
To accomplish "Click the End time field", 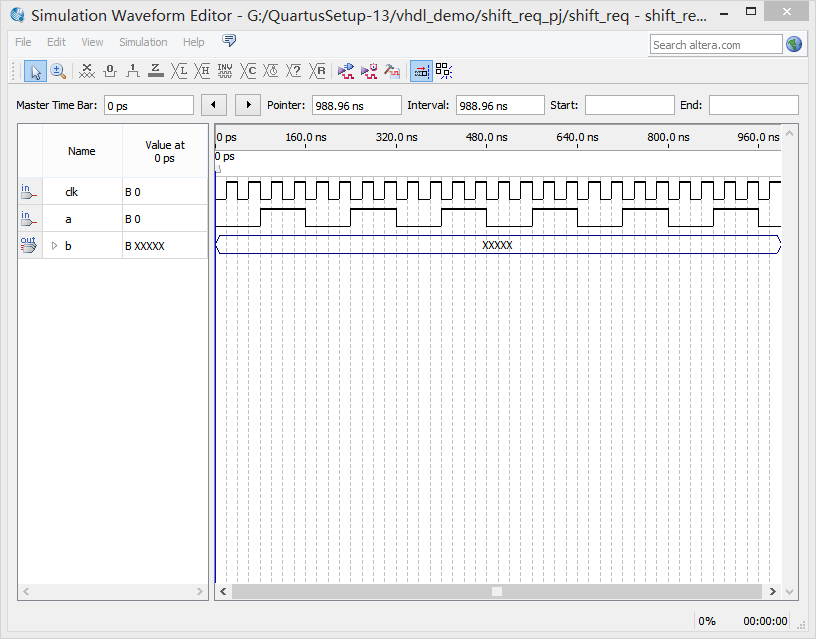I will (754, 106).
